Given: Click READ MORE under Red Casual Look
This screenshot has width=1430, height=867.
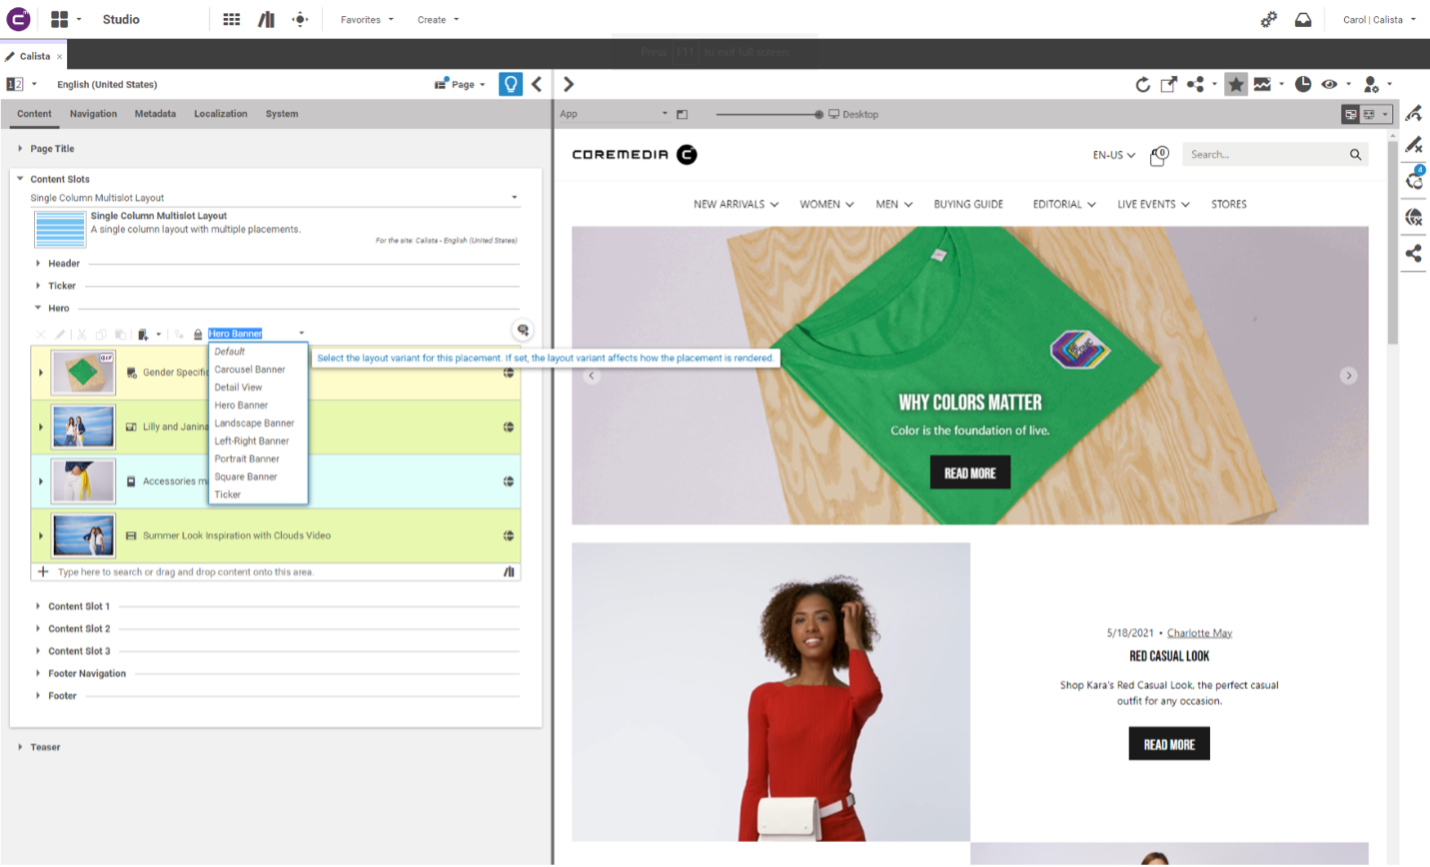Looking at the screenshot, I should click(x=1169, y=744).
